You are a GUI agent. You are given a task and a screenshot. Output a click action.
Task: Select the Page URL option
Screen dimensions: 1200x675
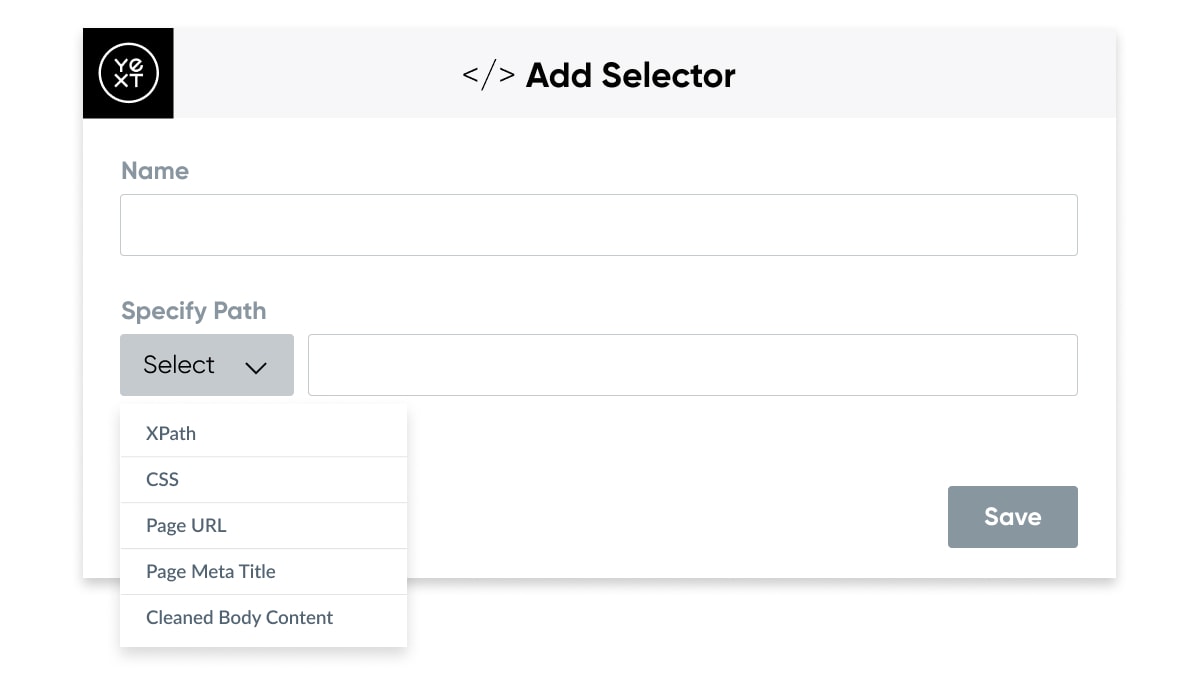[x=263, y=526]
